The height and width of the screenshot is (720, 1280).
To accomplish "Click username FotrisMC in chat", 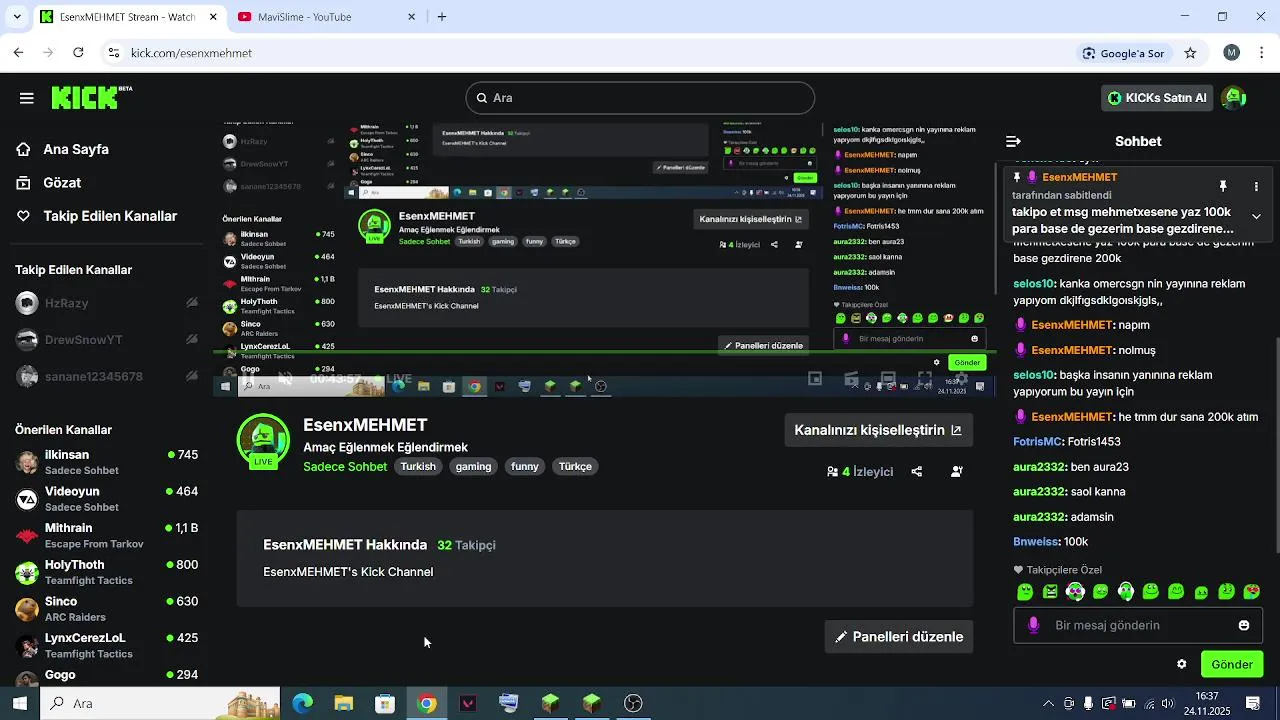I will point(1037,442).
